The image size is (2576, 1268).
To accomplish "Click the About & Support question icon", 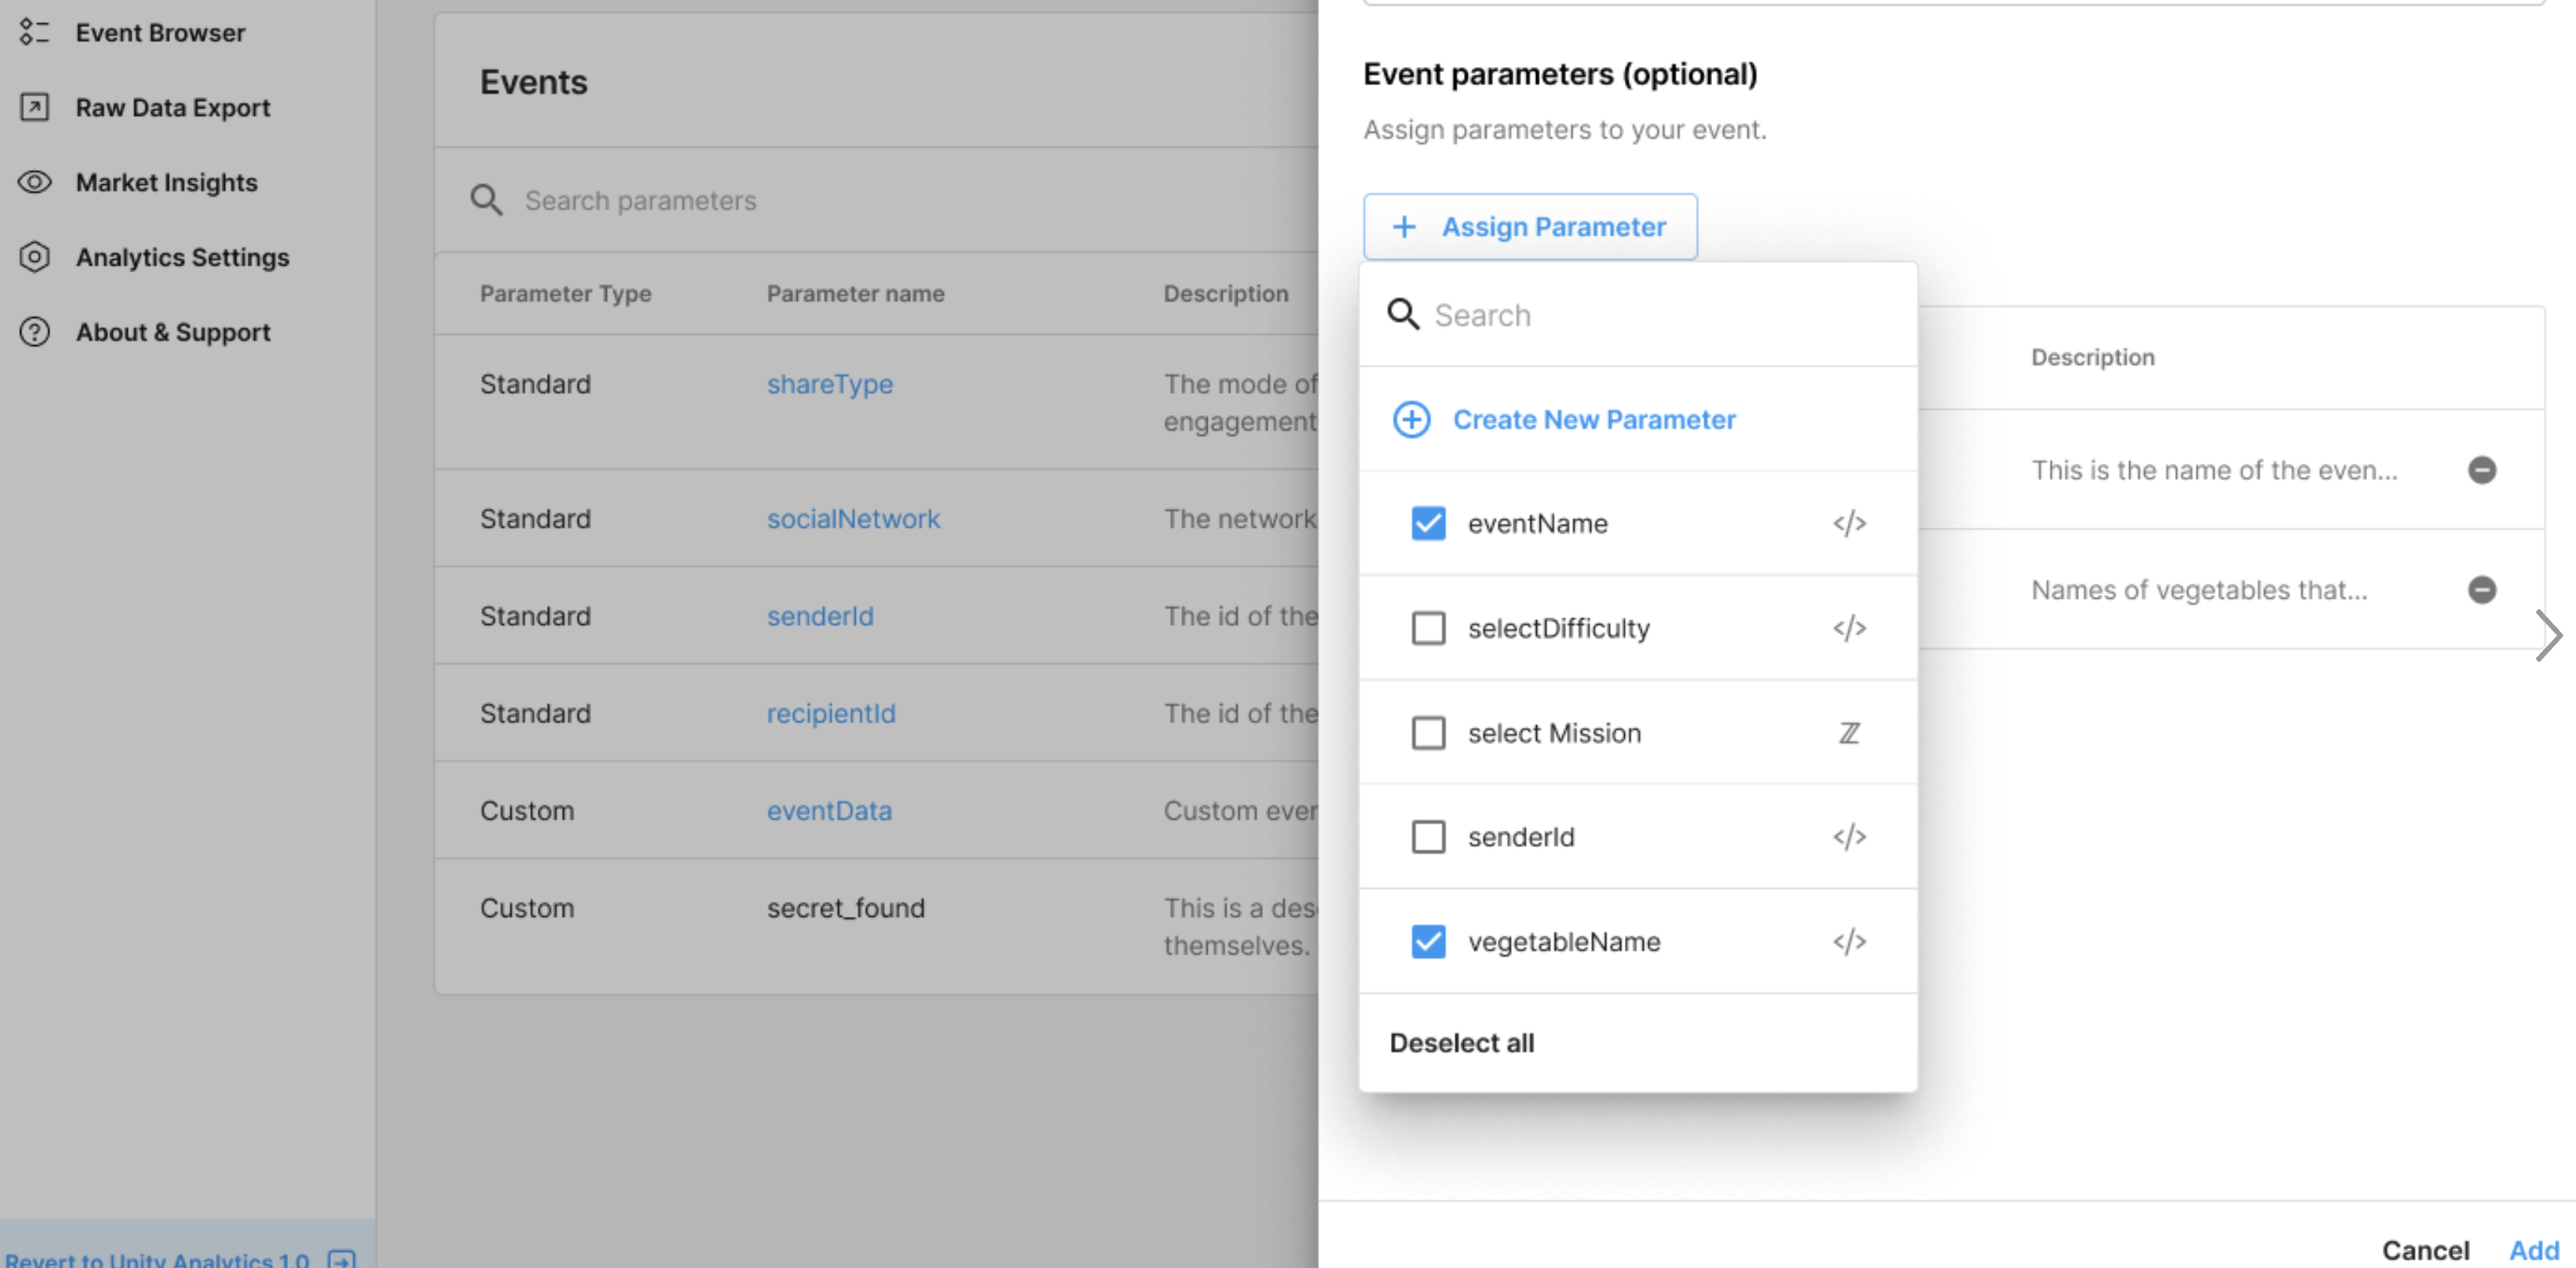I will [x=34, y=332].
